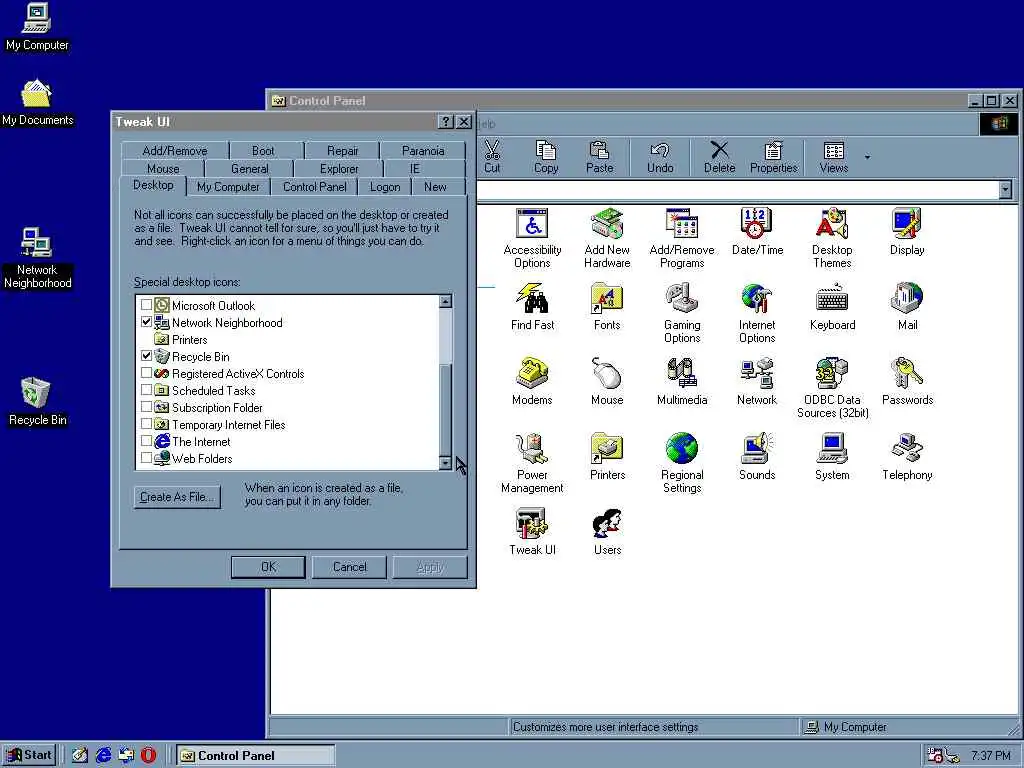Uncheck the Network Neighborhood checkbox

coord(146,322)
